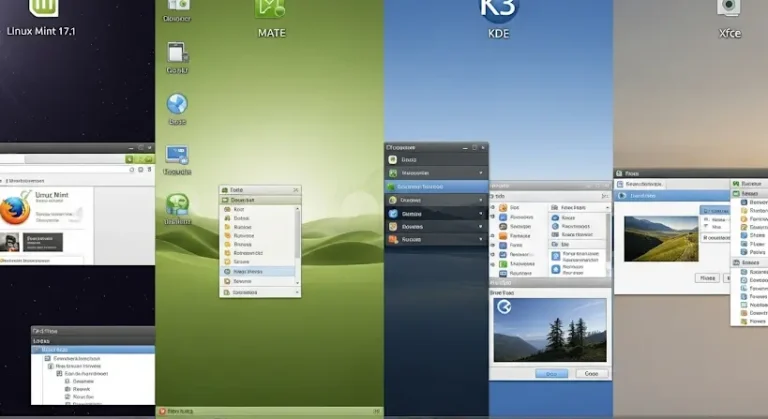Click the white button beside the blue KDE dialog button
This screenshot has height=419, width=768.
pos(591,374)
